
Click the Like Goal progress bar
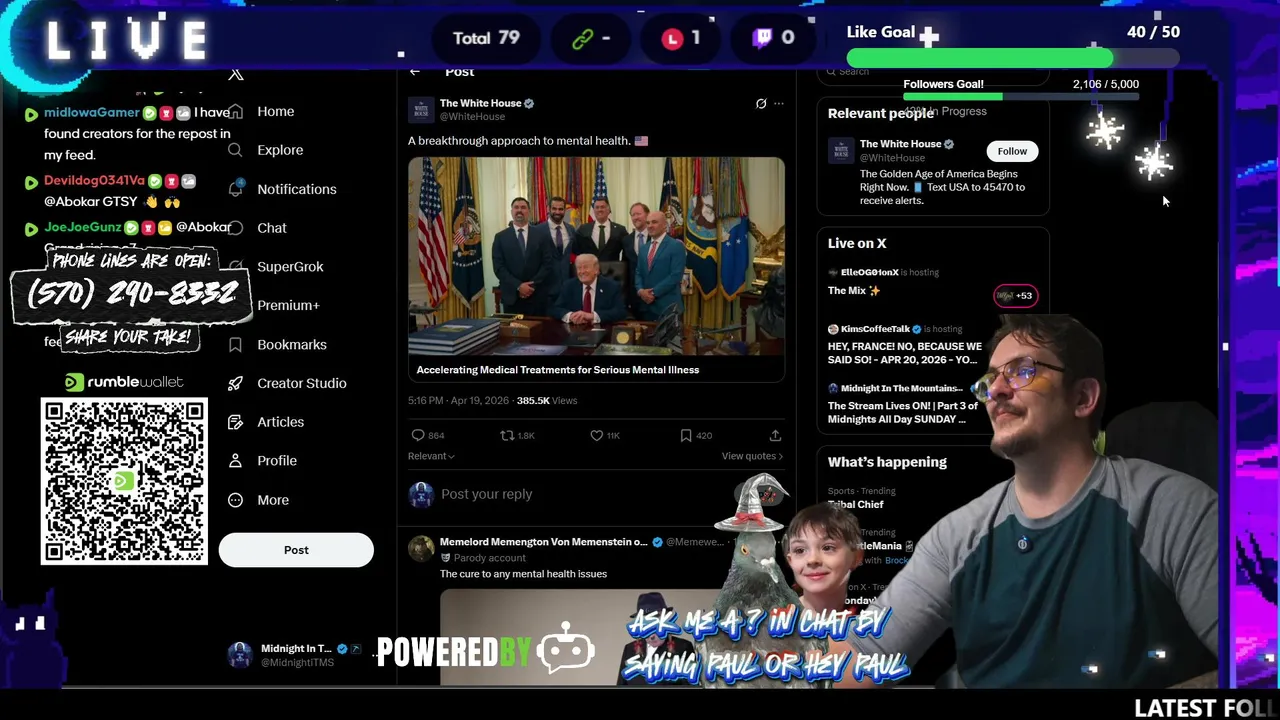1013,60
